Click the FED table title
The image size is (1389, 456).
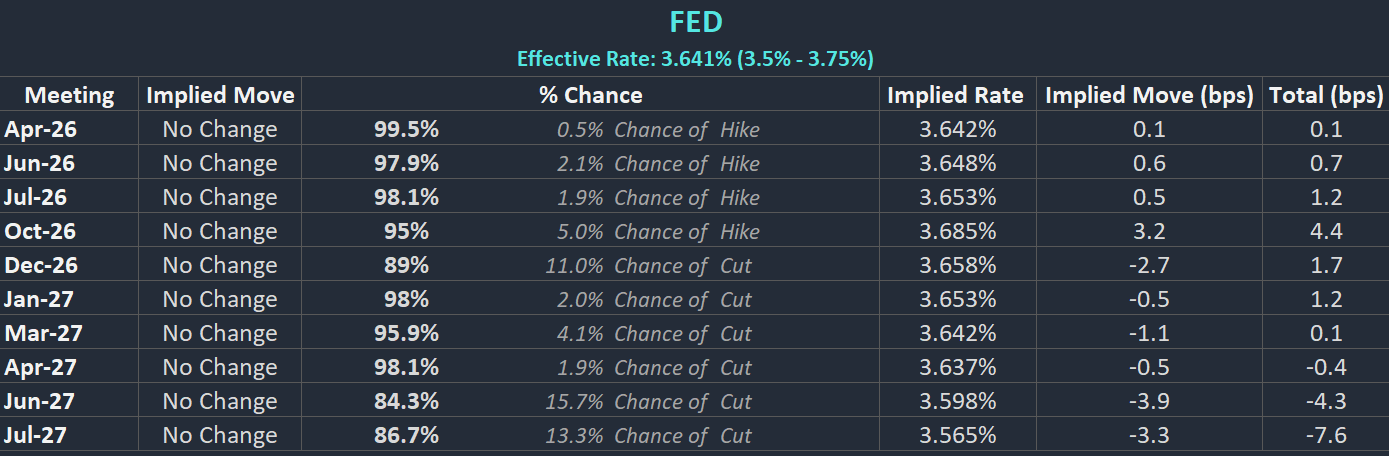click(695, 23)
